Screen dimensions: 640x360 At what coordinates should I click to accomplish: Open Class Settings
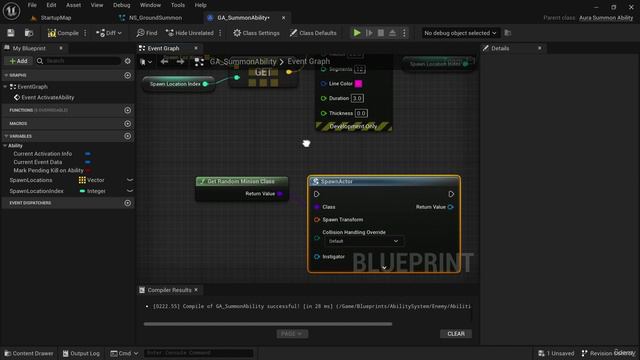[x=256, y=33]
